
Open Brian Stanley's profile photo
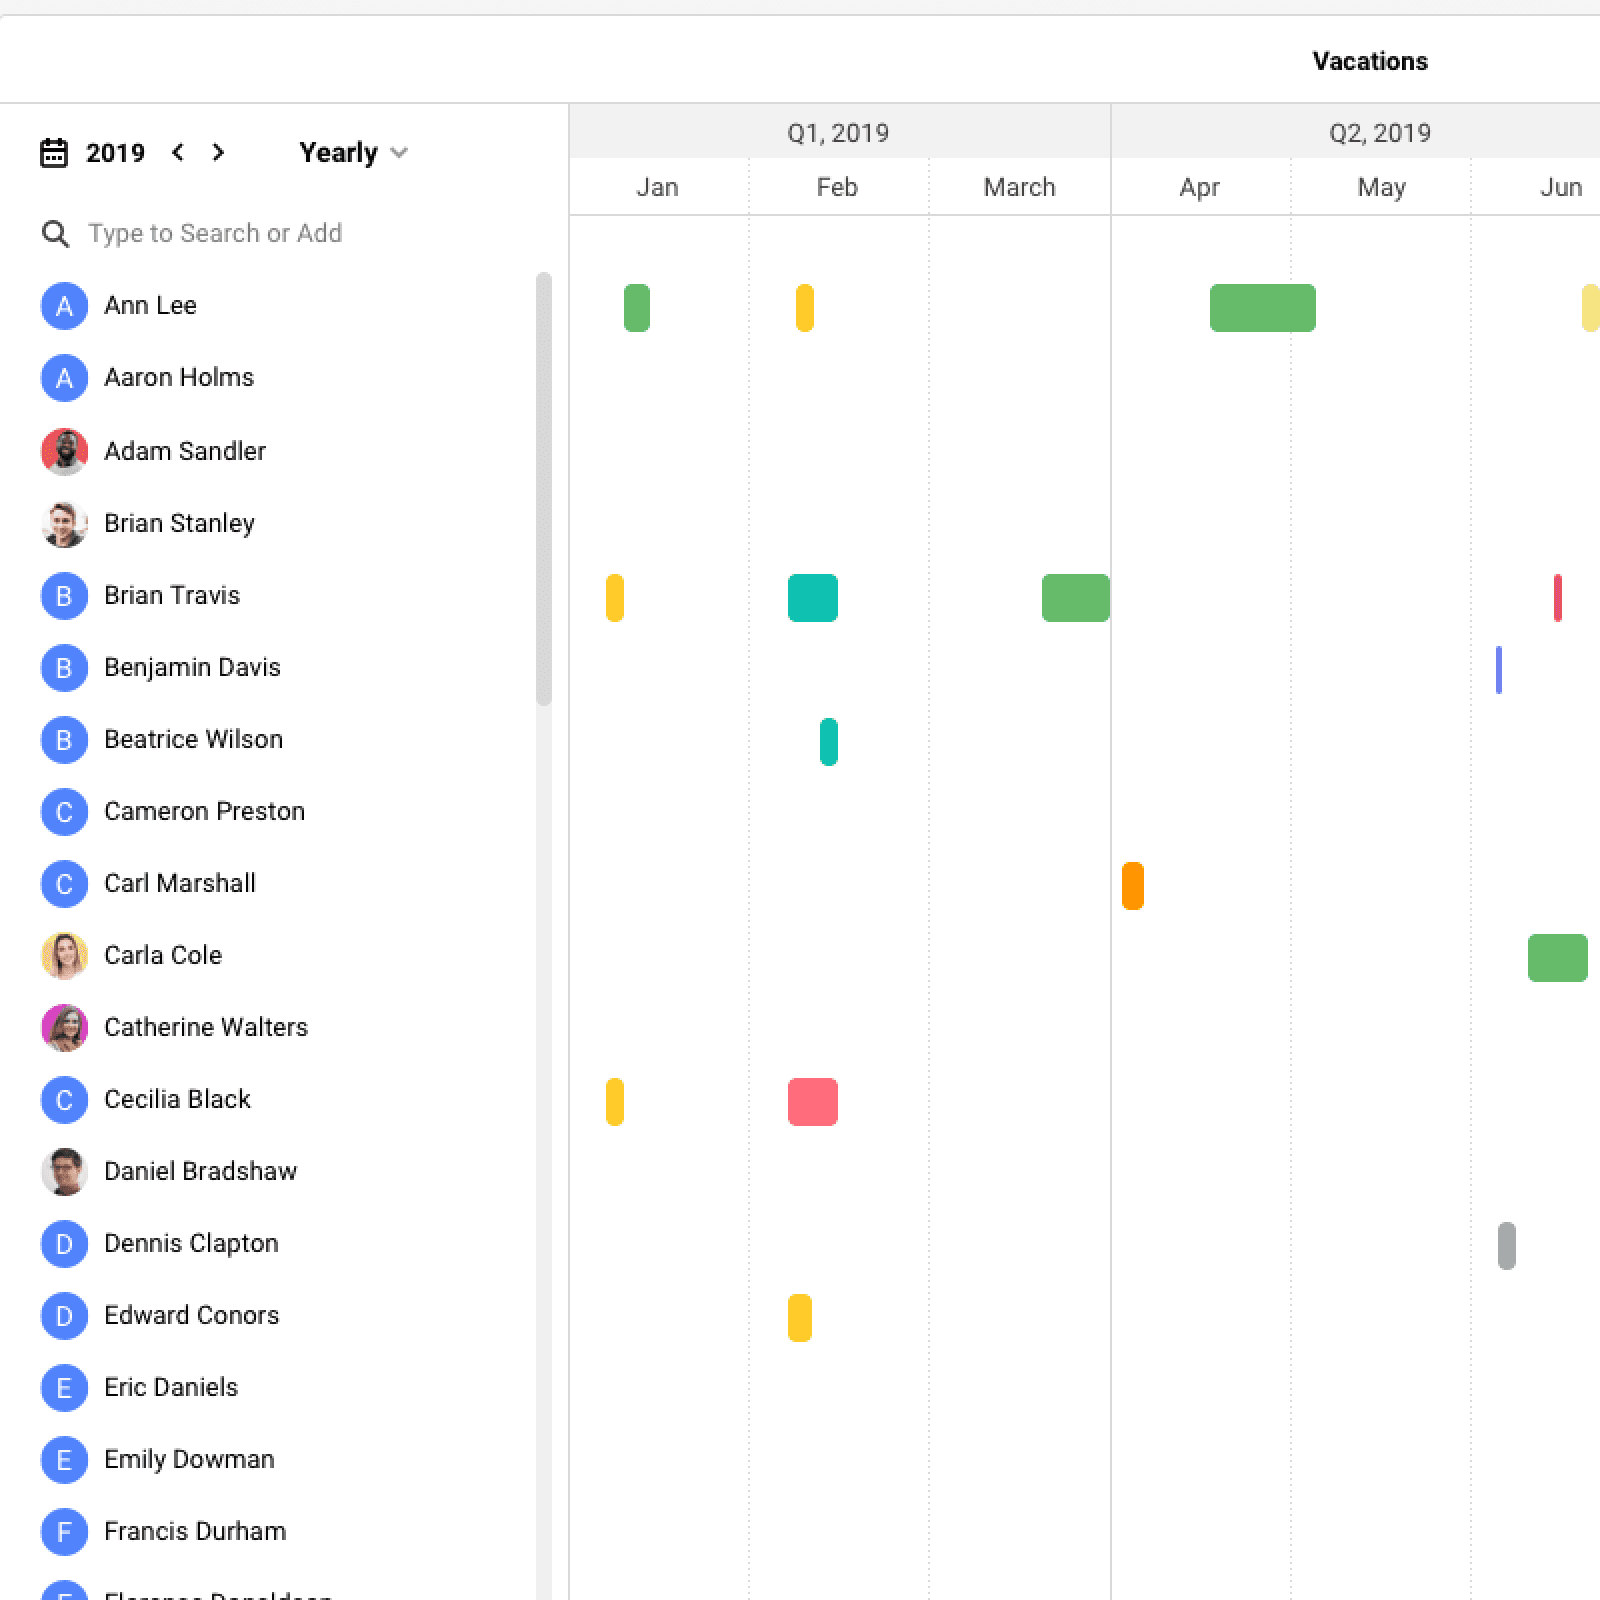[x=64, y=523]
